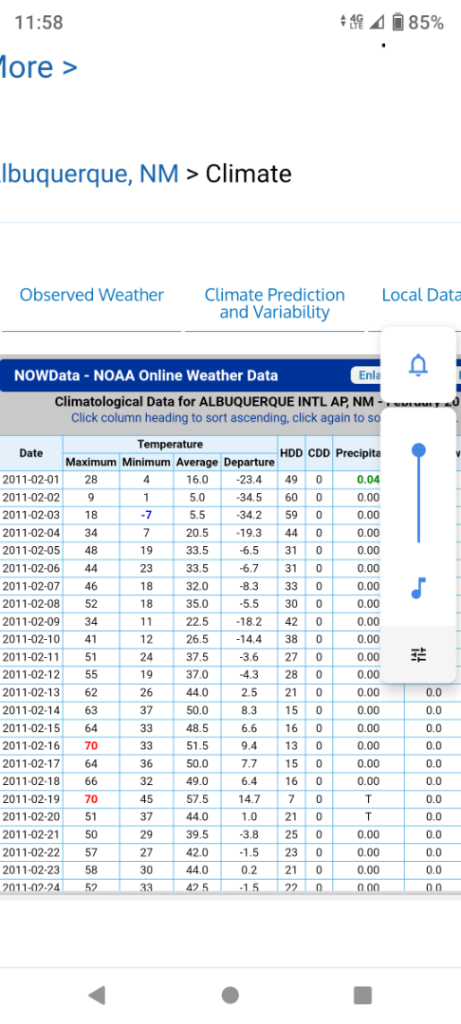The image size is (461, 1024).
Task: Select date cell 2011-02-10
Action: (x=31, y=639)
